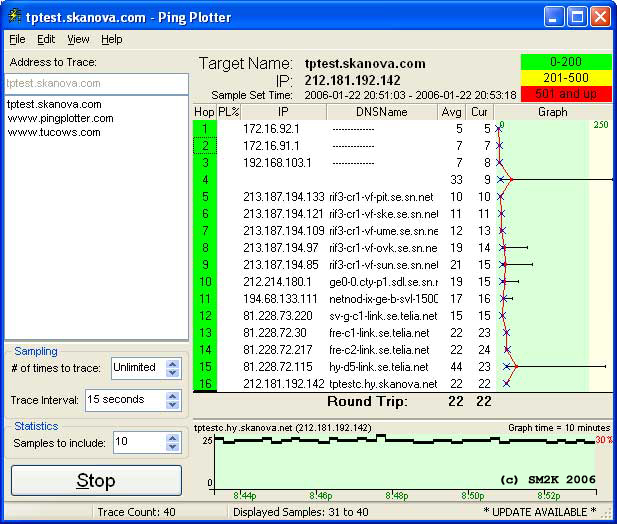Viewport: 617px width, 524px height.
Task: Click the Graph column header
Action: click(553, 112)
